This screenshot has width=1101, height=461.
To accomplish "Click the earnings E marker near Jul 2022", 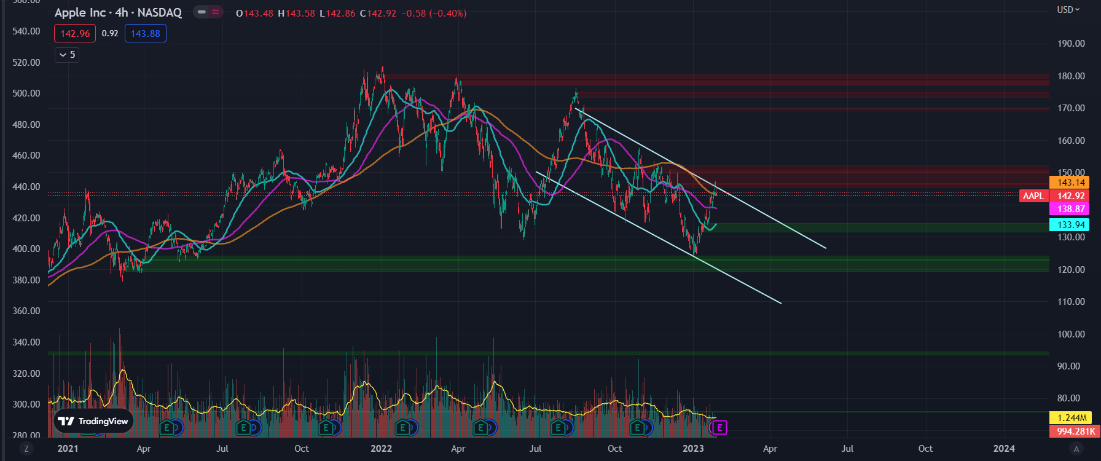I will [x=559, y=426].
